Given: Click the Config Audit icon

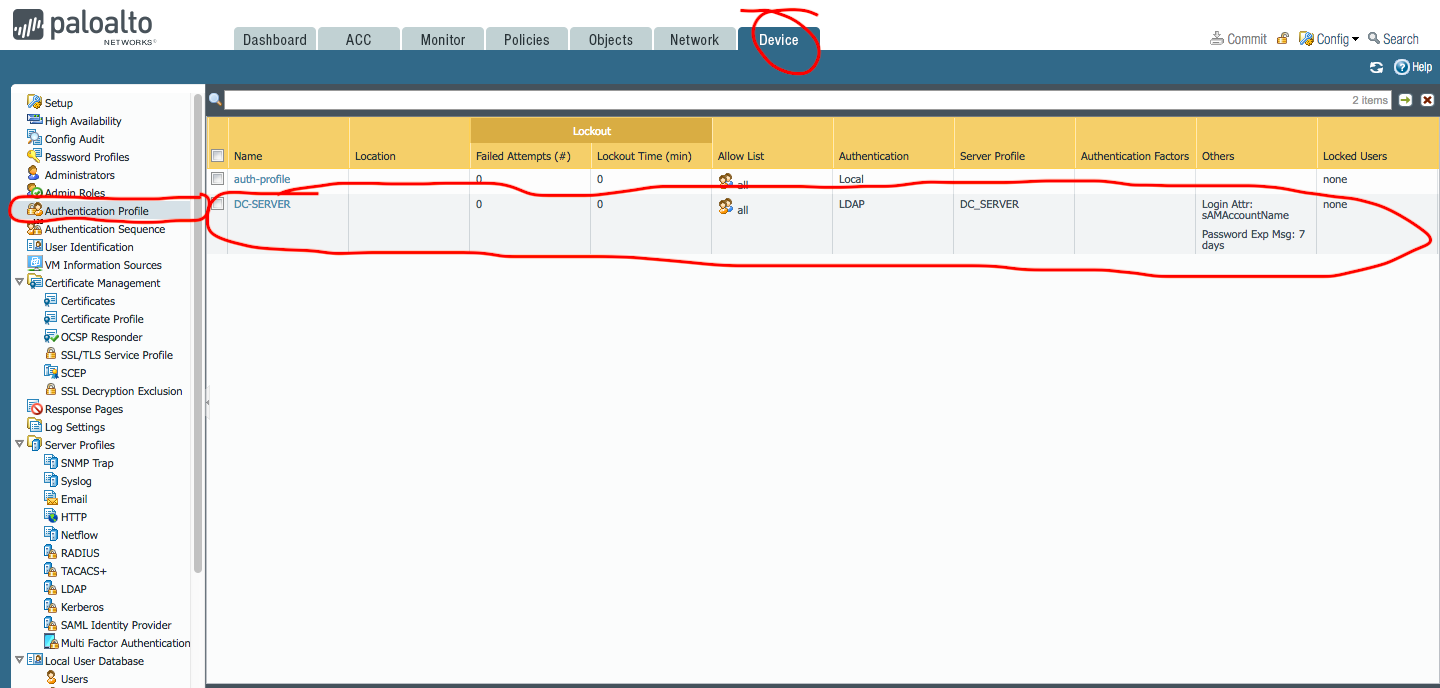Looking at the screenshot, I should click(x=35, y=138).
